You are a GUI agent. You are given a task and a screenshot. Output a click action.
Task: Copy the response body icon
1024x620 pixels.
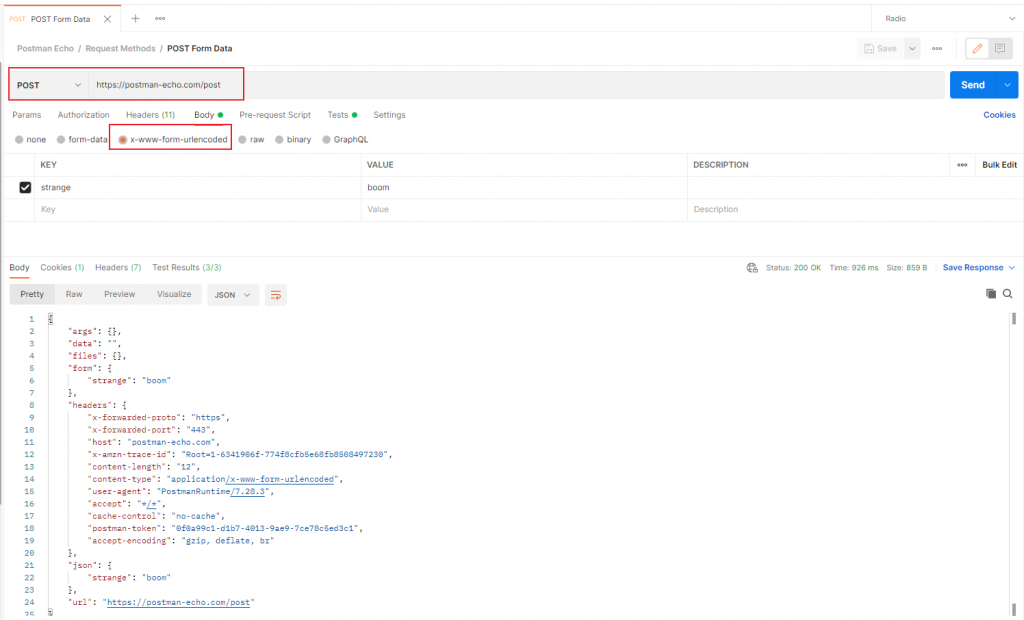tap(991, 294)
